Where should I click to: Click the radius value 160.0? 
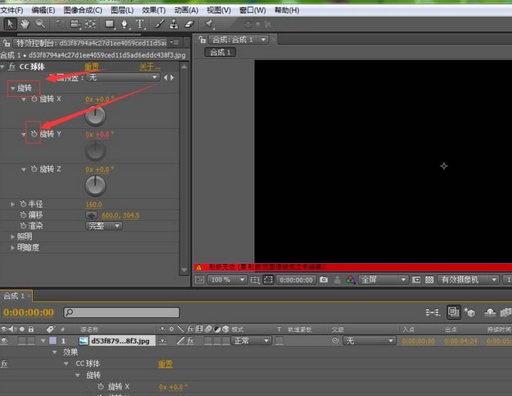[x=94, y=204]
